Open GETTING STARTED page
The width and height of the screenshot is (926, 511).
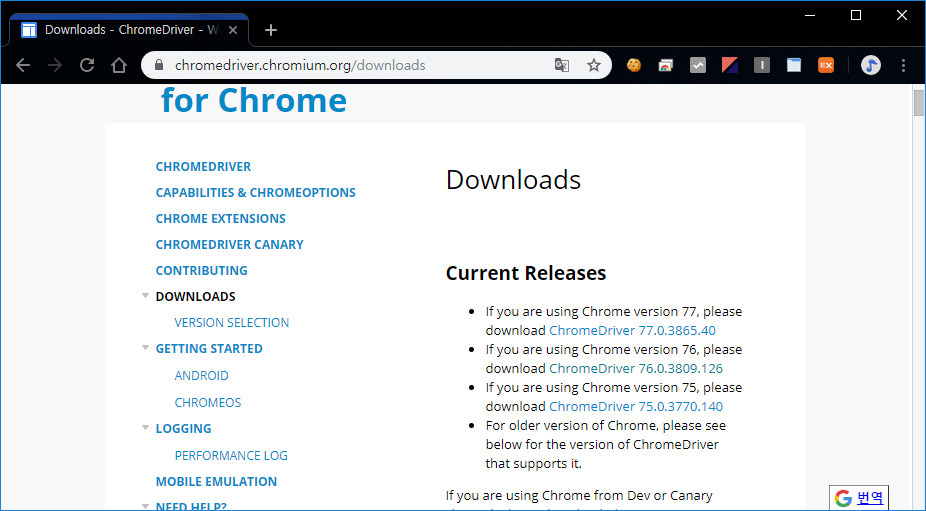[x=209, y=349]
